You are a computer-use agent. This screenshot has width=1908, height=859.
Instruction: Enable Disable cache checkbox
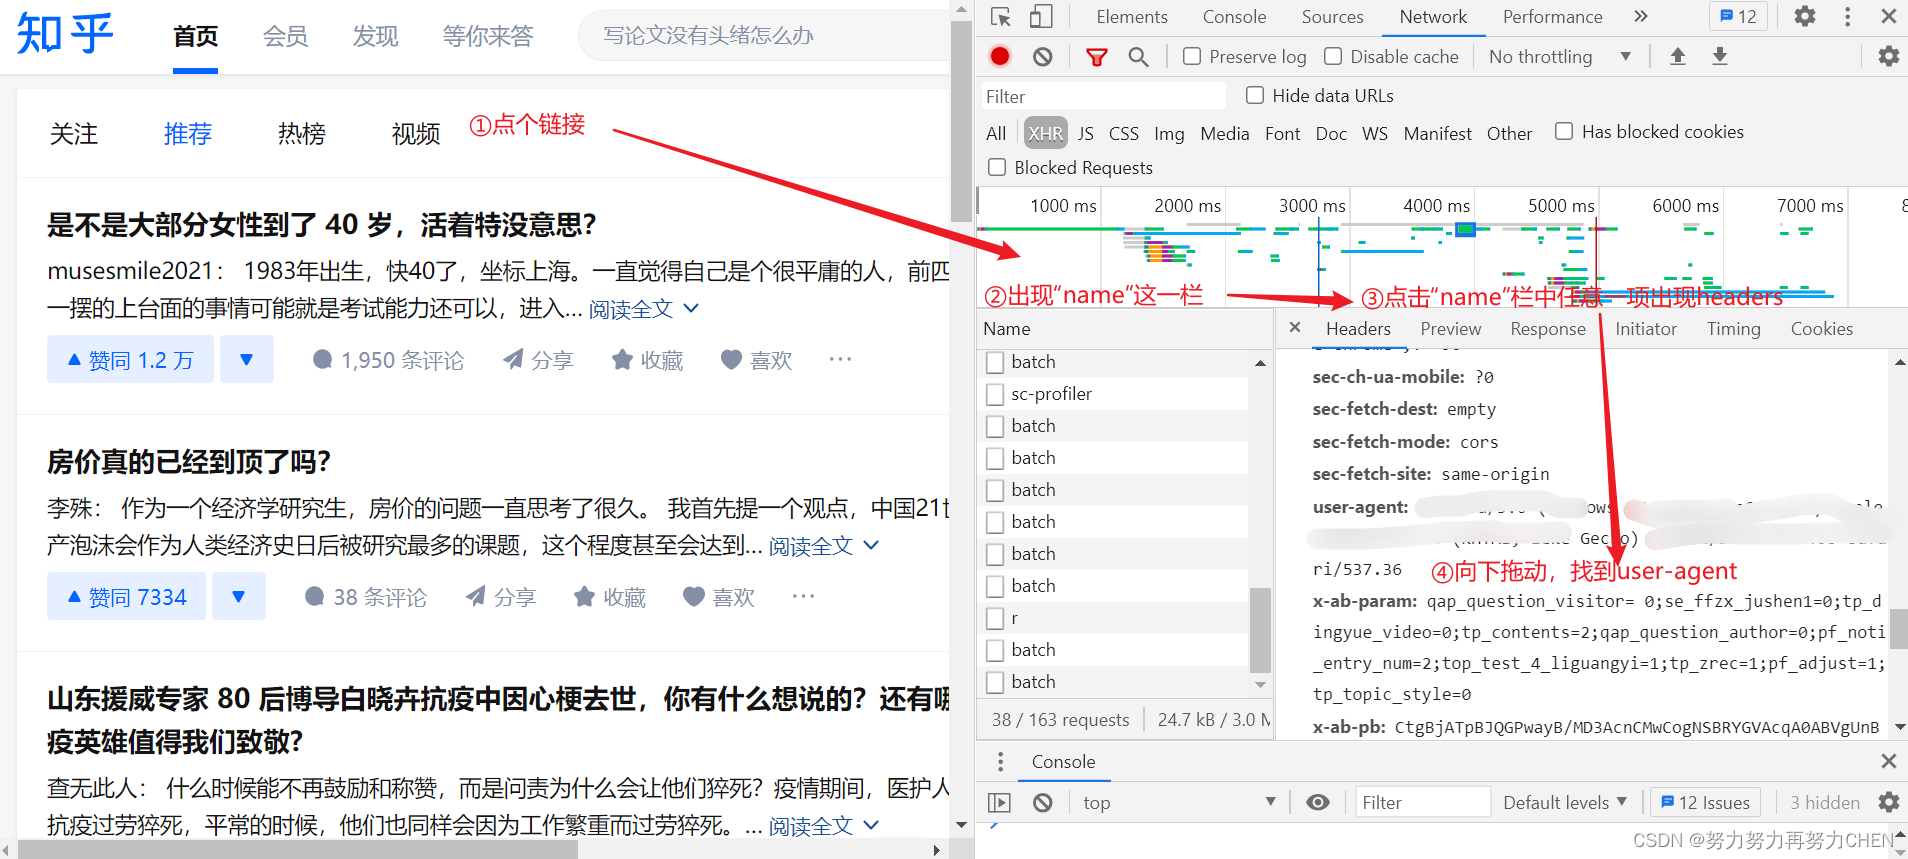(1333, 57)
